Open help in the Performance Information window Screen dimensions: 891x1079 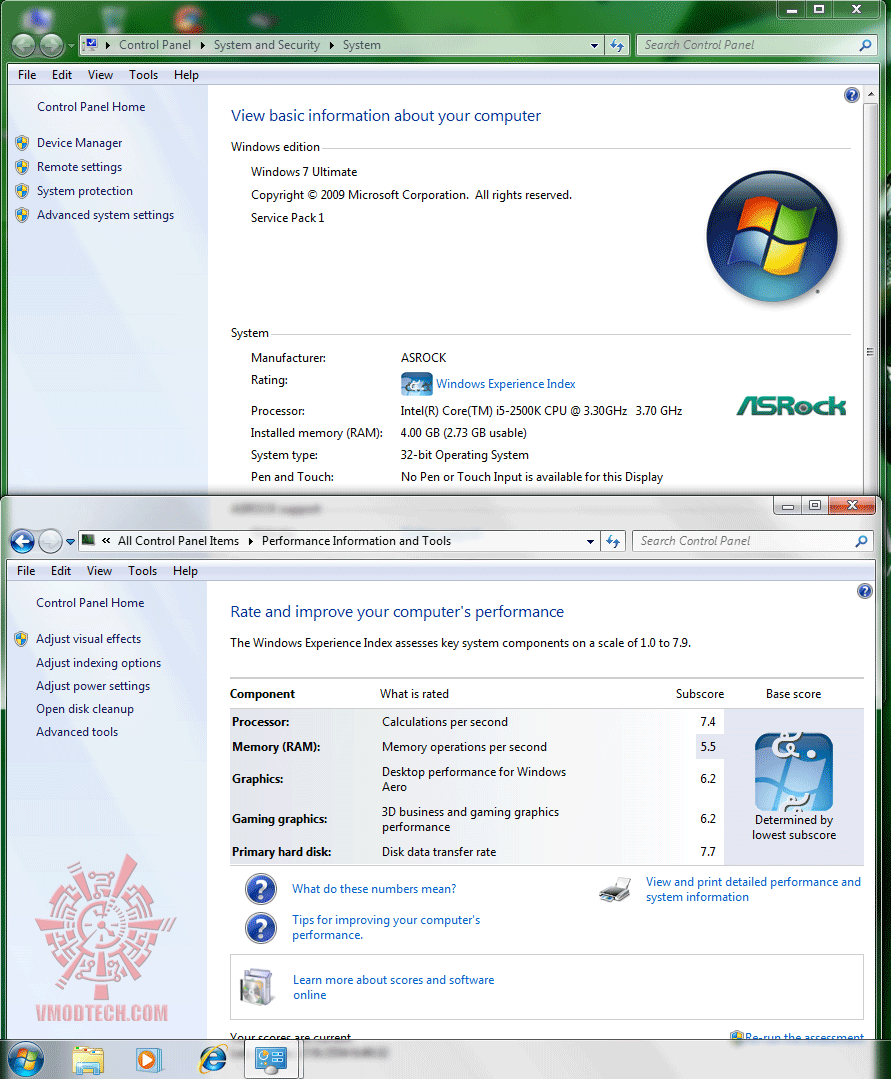pos(865,591)
